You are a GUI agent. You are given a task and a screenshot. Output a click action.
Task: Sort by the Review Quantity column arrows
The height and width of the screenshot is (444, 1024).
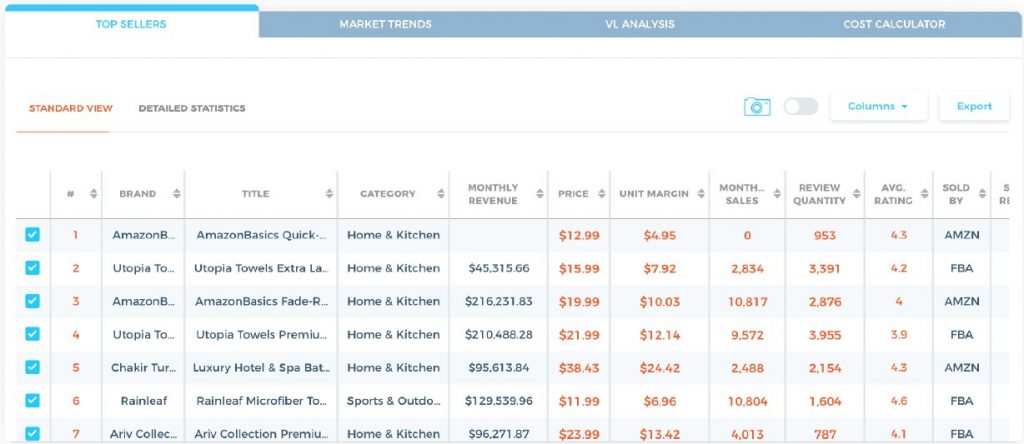click(856, 194)
